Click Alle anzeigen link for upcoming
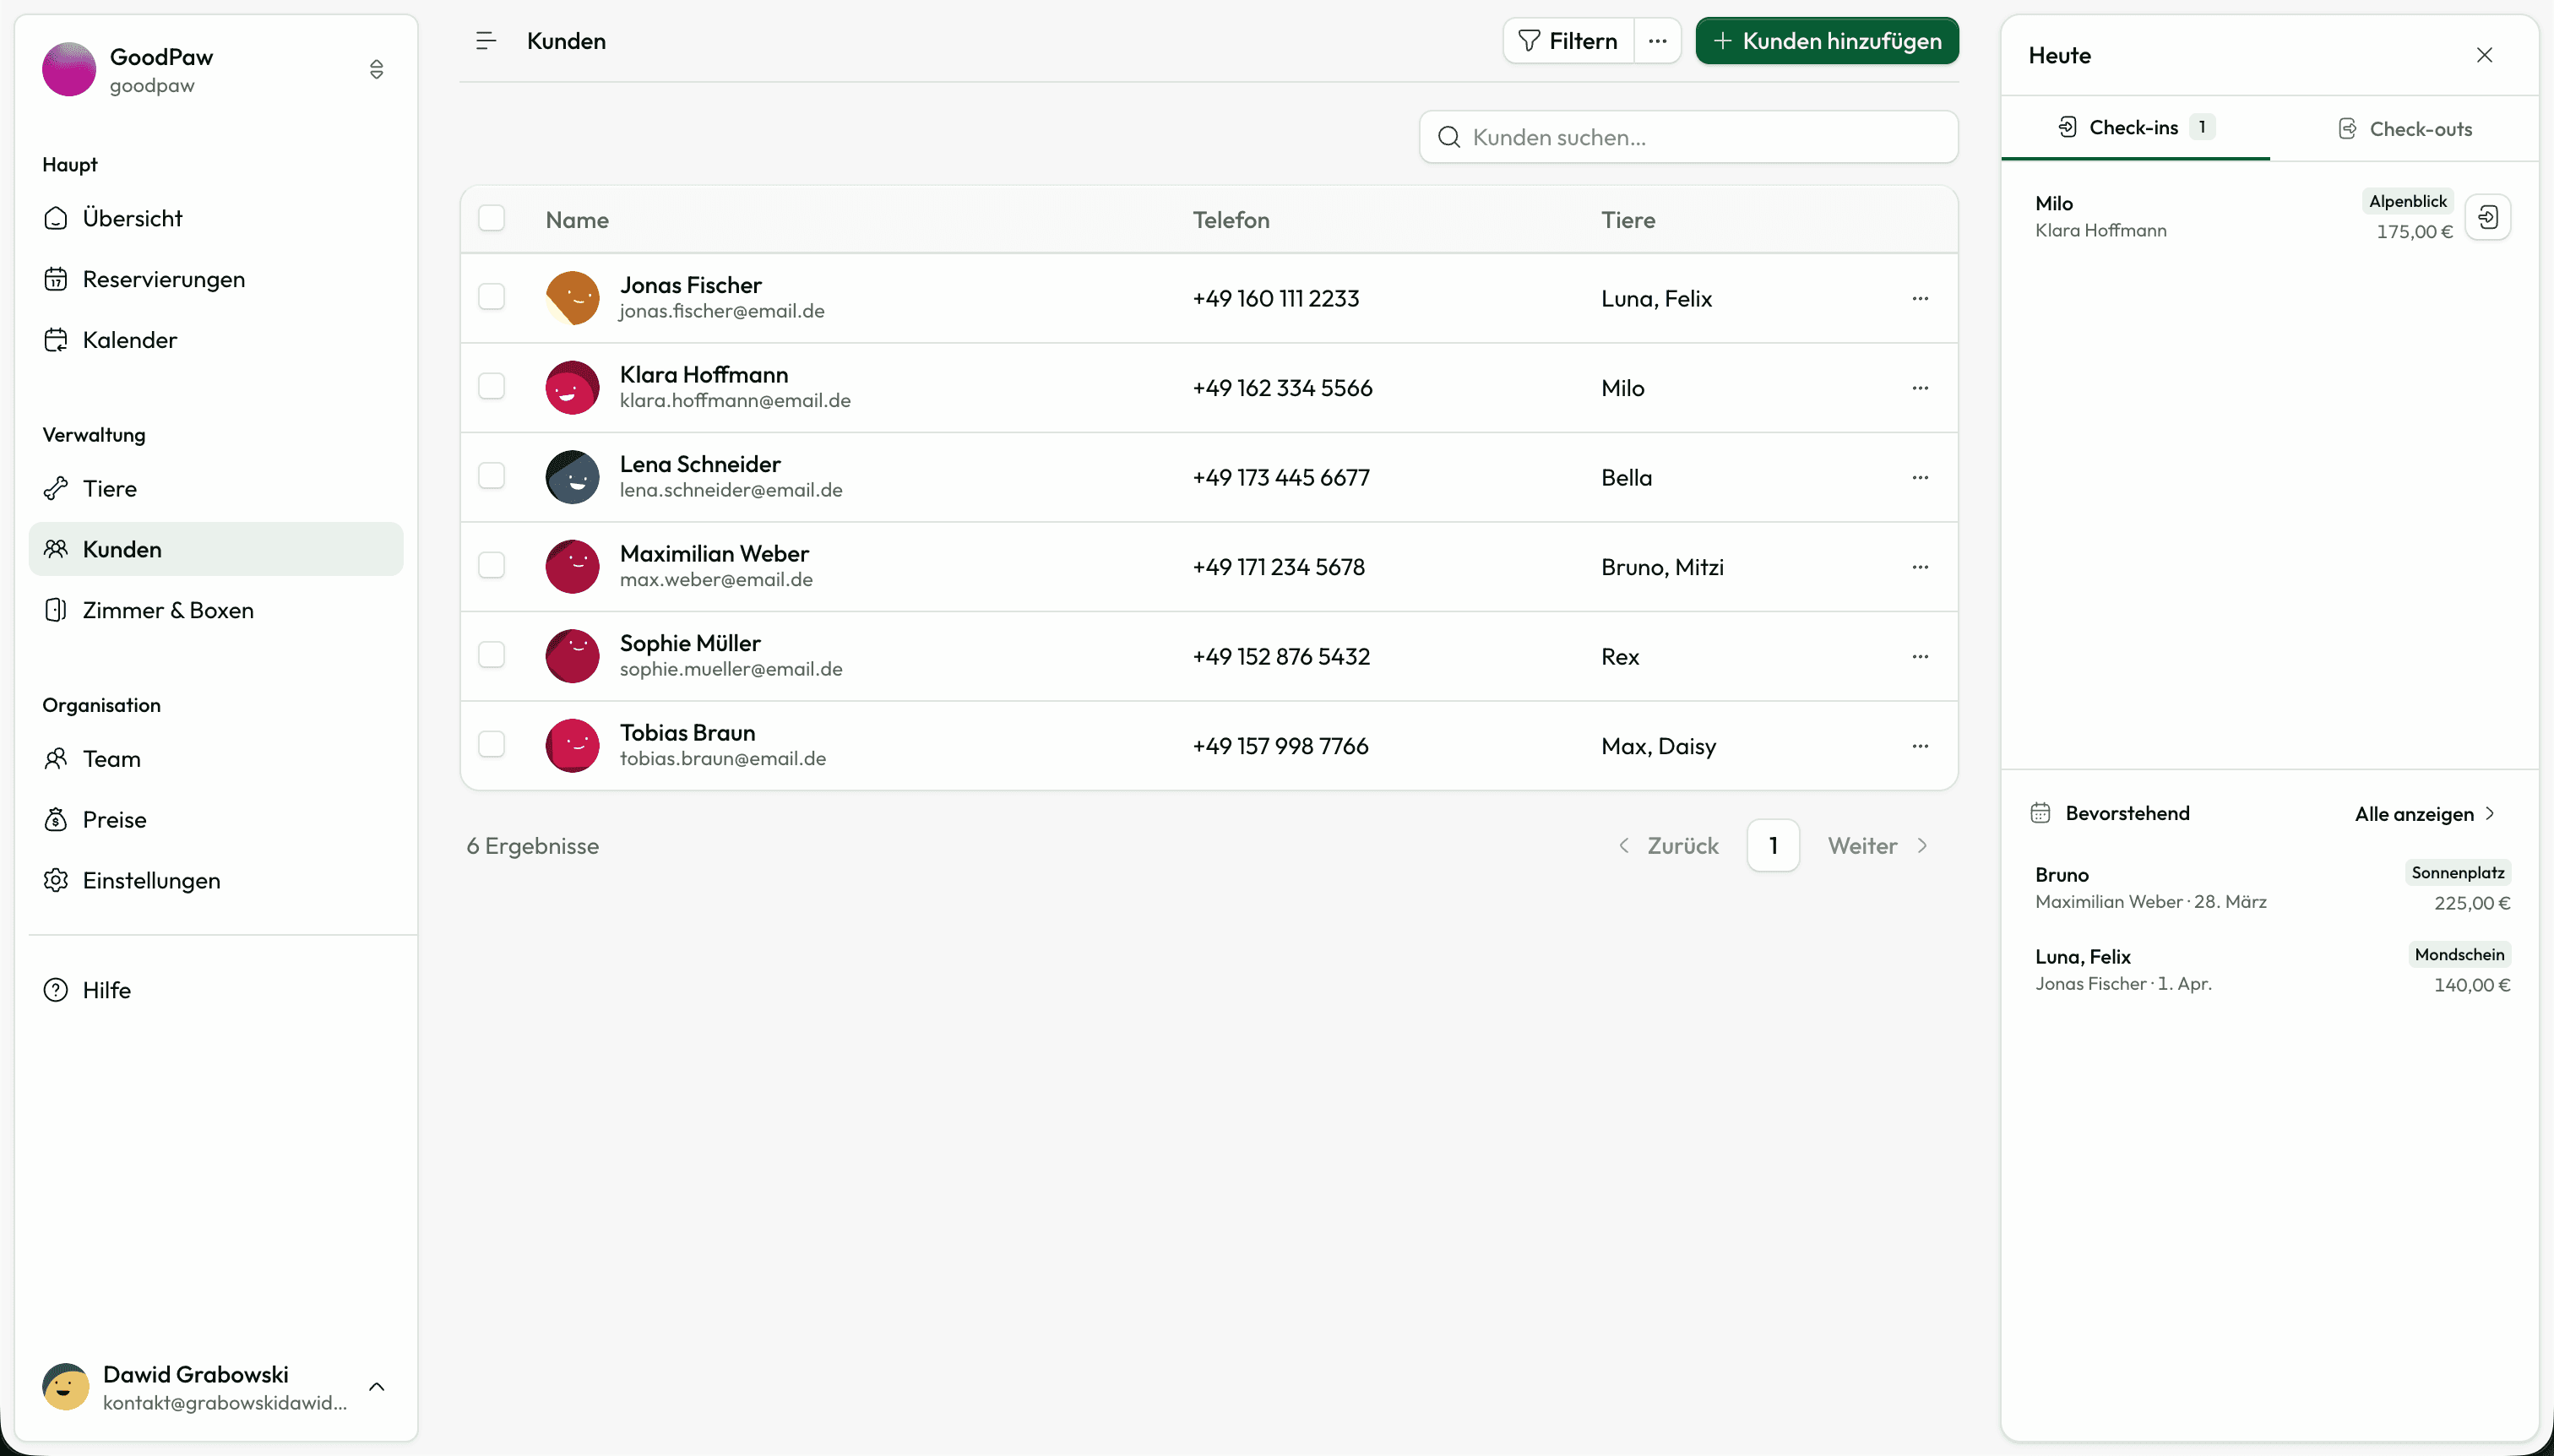 click(x=2424, y=814)
